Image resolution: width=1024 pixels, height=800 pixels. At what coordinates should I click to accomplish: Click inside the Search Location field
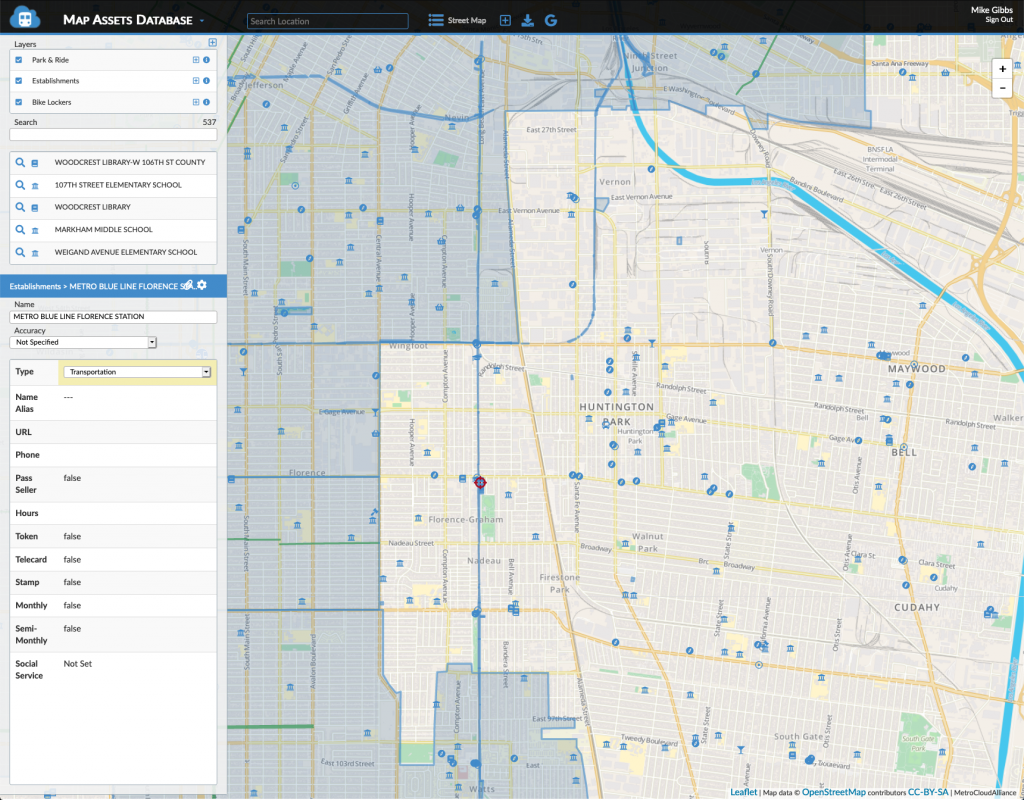click(x=326, y=20)
